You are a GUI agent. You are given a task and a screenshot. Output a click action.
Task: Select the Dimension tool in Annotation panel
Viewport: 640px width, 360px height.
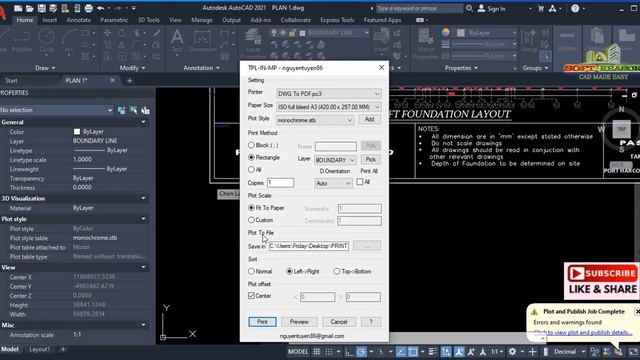click(x=202, y=41)
